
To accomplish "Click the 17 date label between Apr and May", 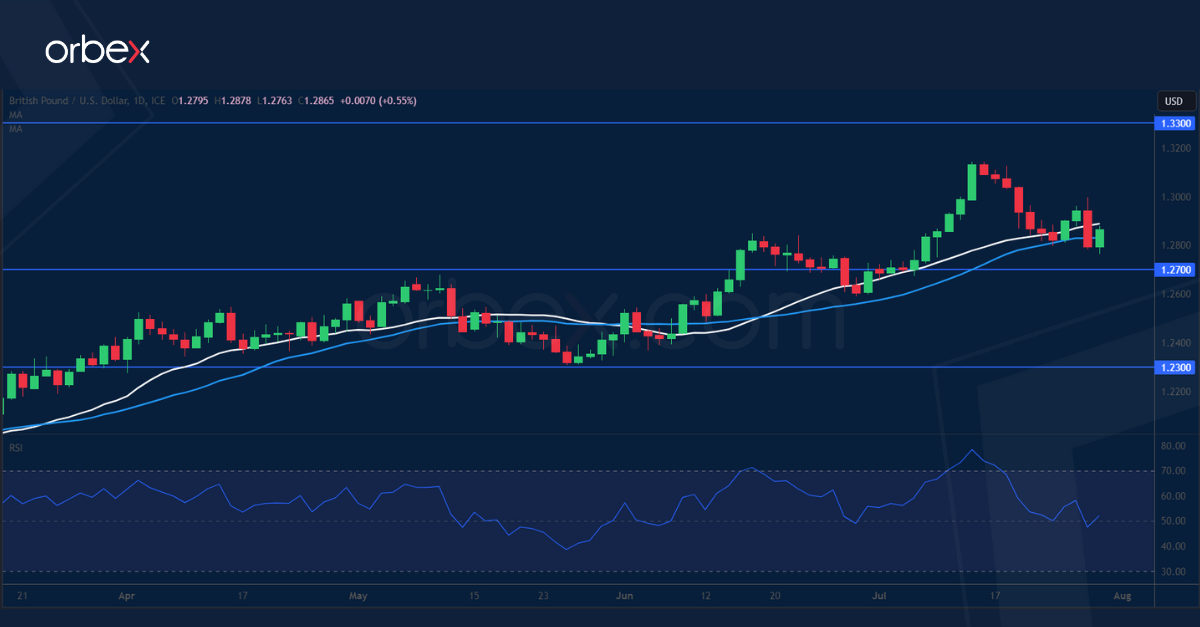I will [x=242, y=596].
